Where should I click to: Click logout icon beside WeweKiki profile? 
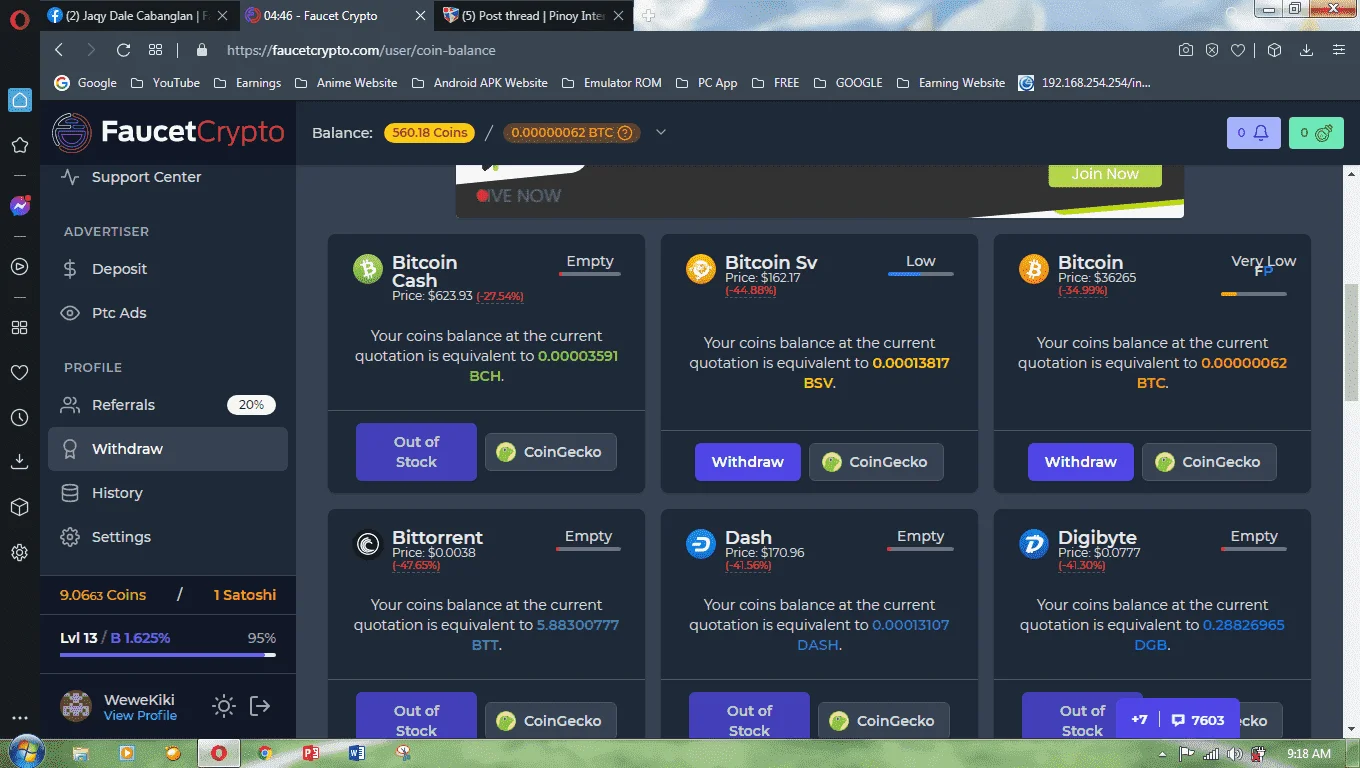[260, 706]
